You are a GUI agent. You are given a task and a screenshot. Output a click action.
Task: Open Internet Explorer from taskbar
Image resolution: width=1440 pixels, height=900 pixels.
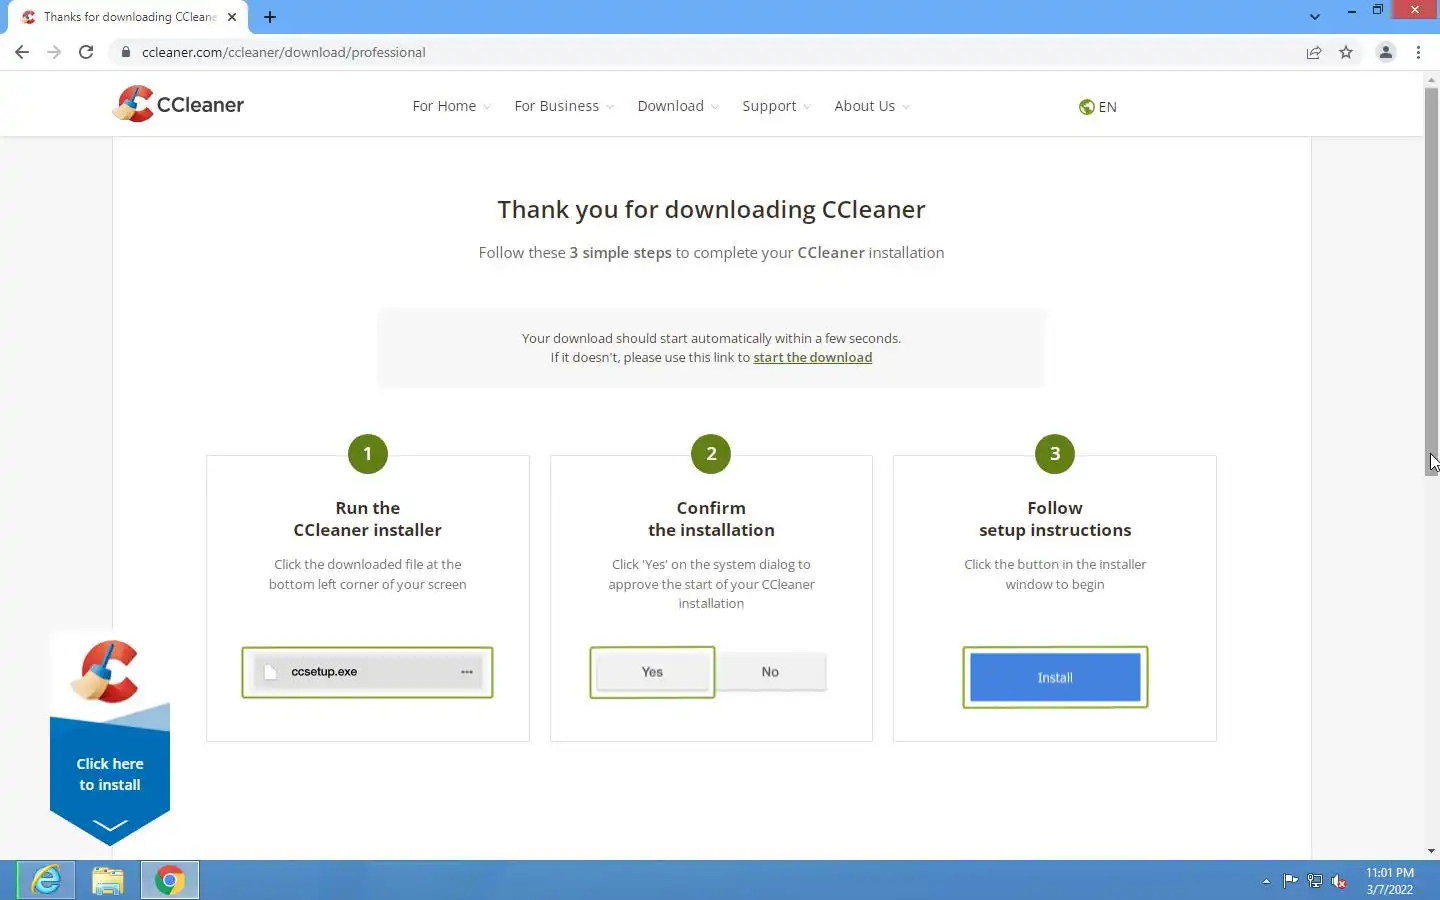[46, 880]
